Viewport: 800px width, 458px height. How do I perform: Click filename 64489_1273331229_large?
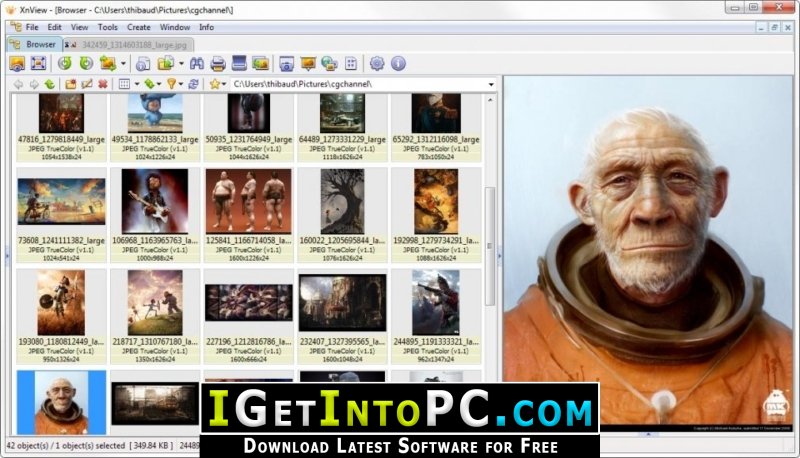[342, 139]
